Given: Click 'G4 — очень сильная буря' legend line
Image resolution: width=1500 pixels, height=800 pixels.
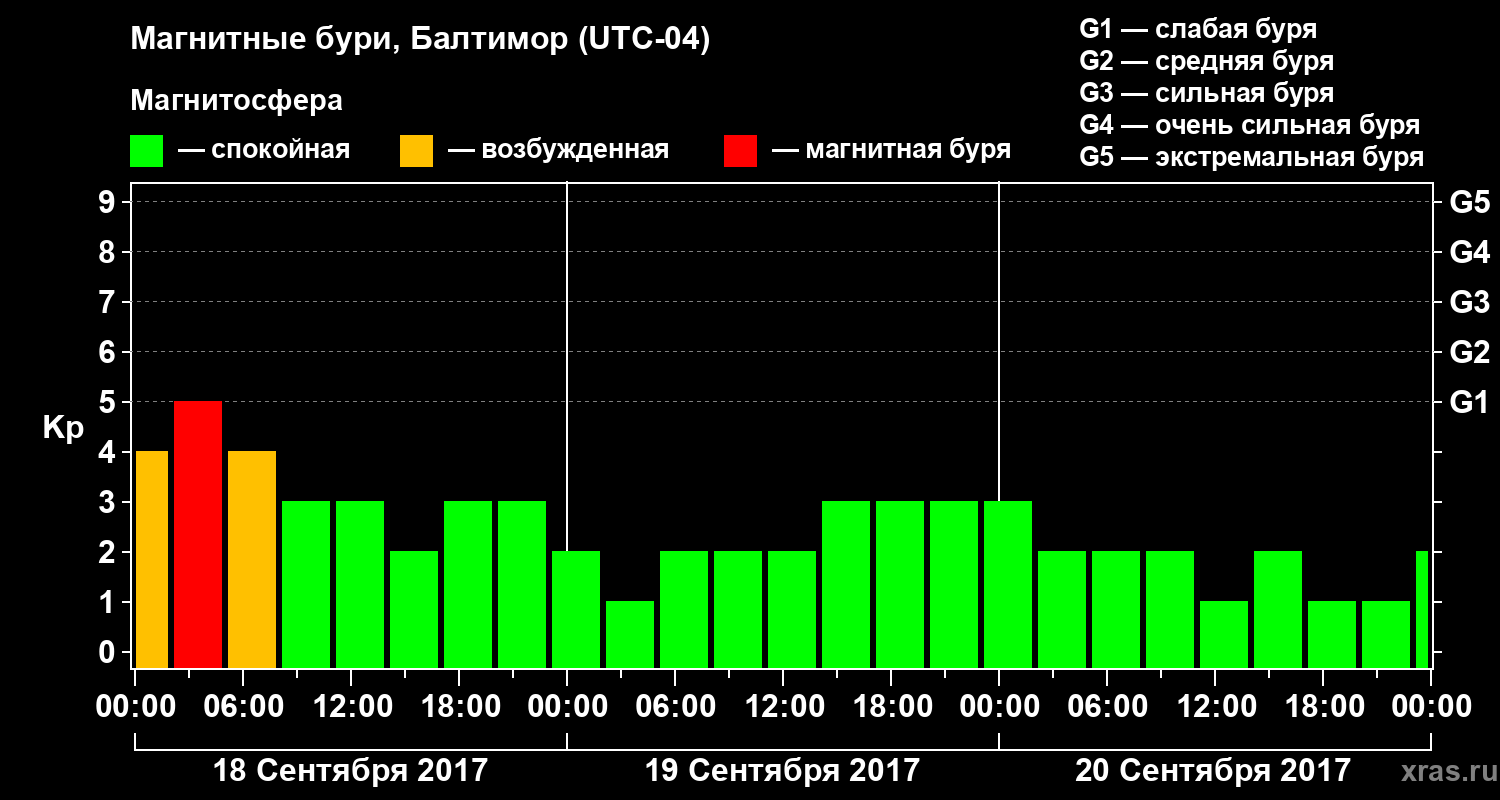Looking at the screenshot, I should tap(1250, 125).
